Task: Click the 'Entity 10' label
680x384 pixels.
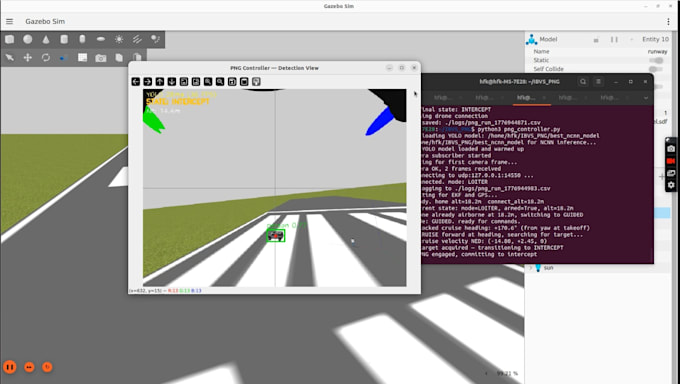Action: tap(655, 39)
